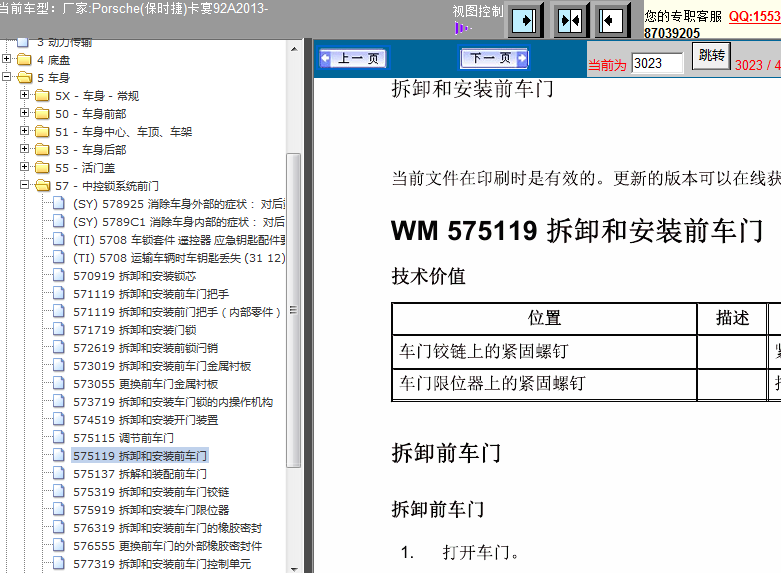Open (TI) 5708 运输车辆时车钥匙丢失 document
781x573 pixels.
coord(179,258)
